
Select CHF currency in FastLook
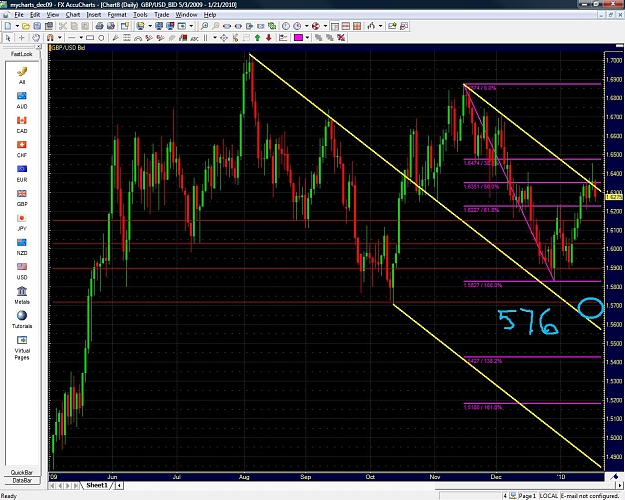(x=22, y=149)
